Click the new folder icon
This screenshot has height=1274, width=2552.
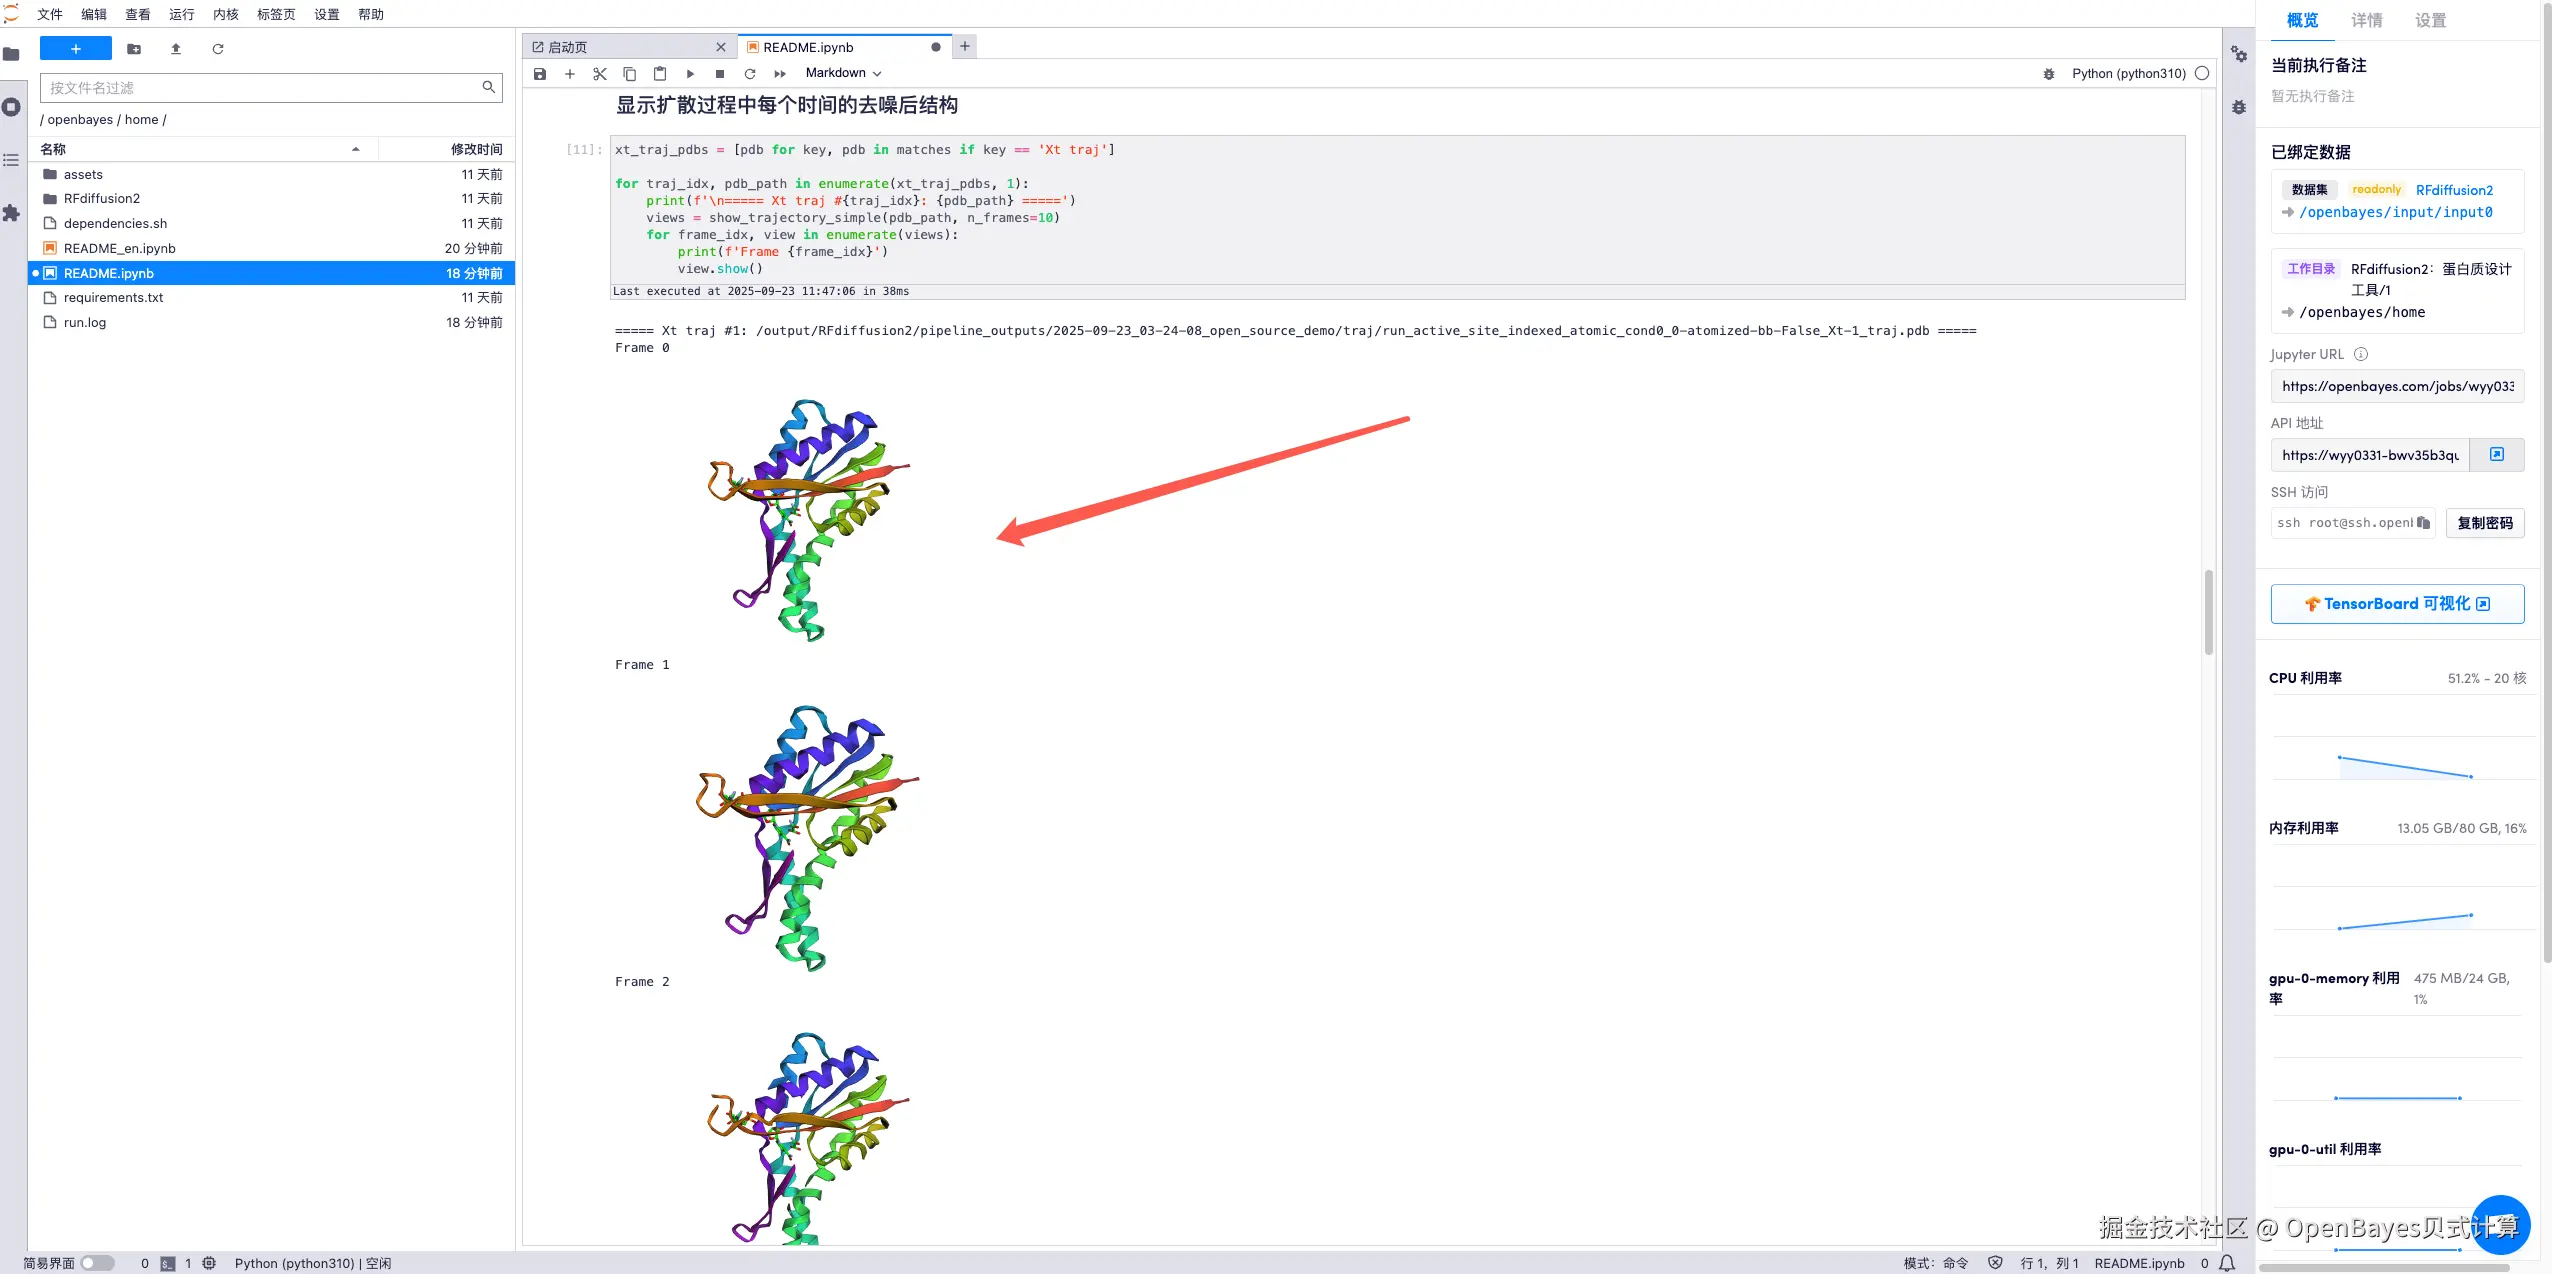pyautogui.click(x=134, y=49)
